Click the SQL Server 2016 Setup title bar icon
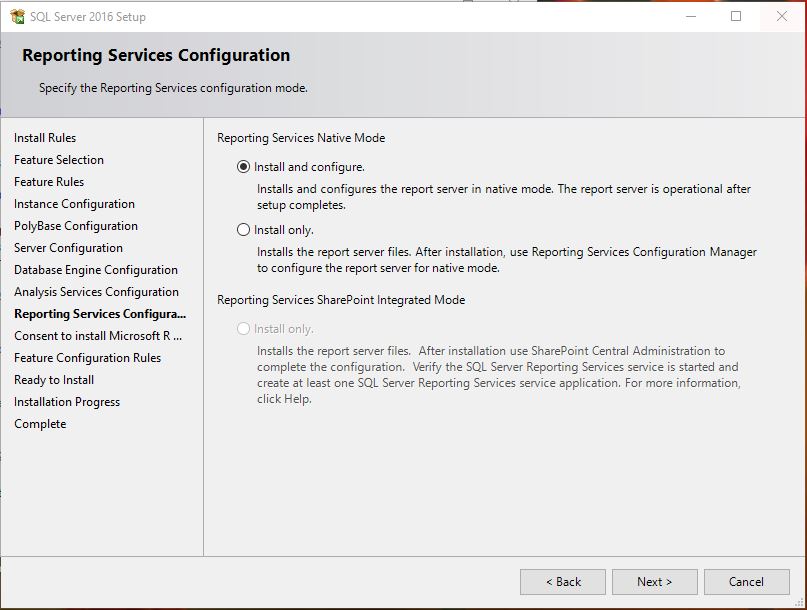 click(18, 16)
